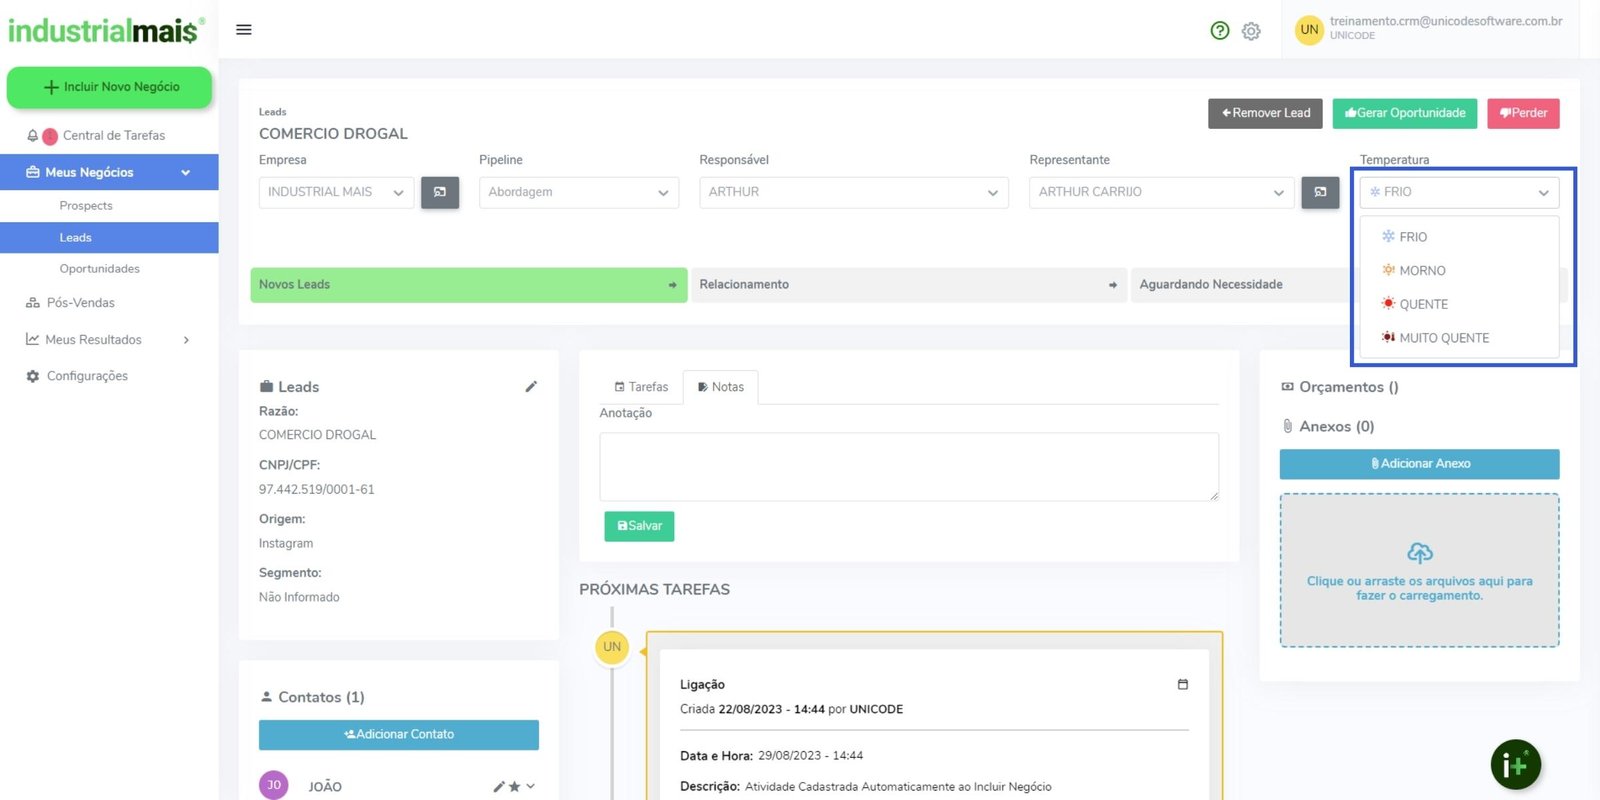Viewport: 1600px width, 800px height.
Task: Click the green i+ floating button
Action: [x=1515, y=765]
